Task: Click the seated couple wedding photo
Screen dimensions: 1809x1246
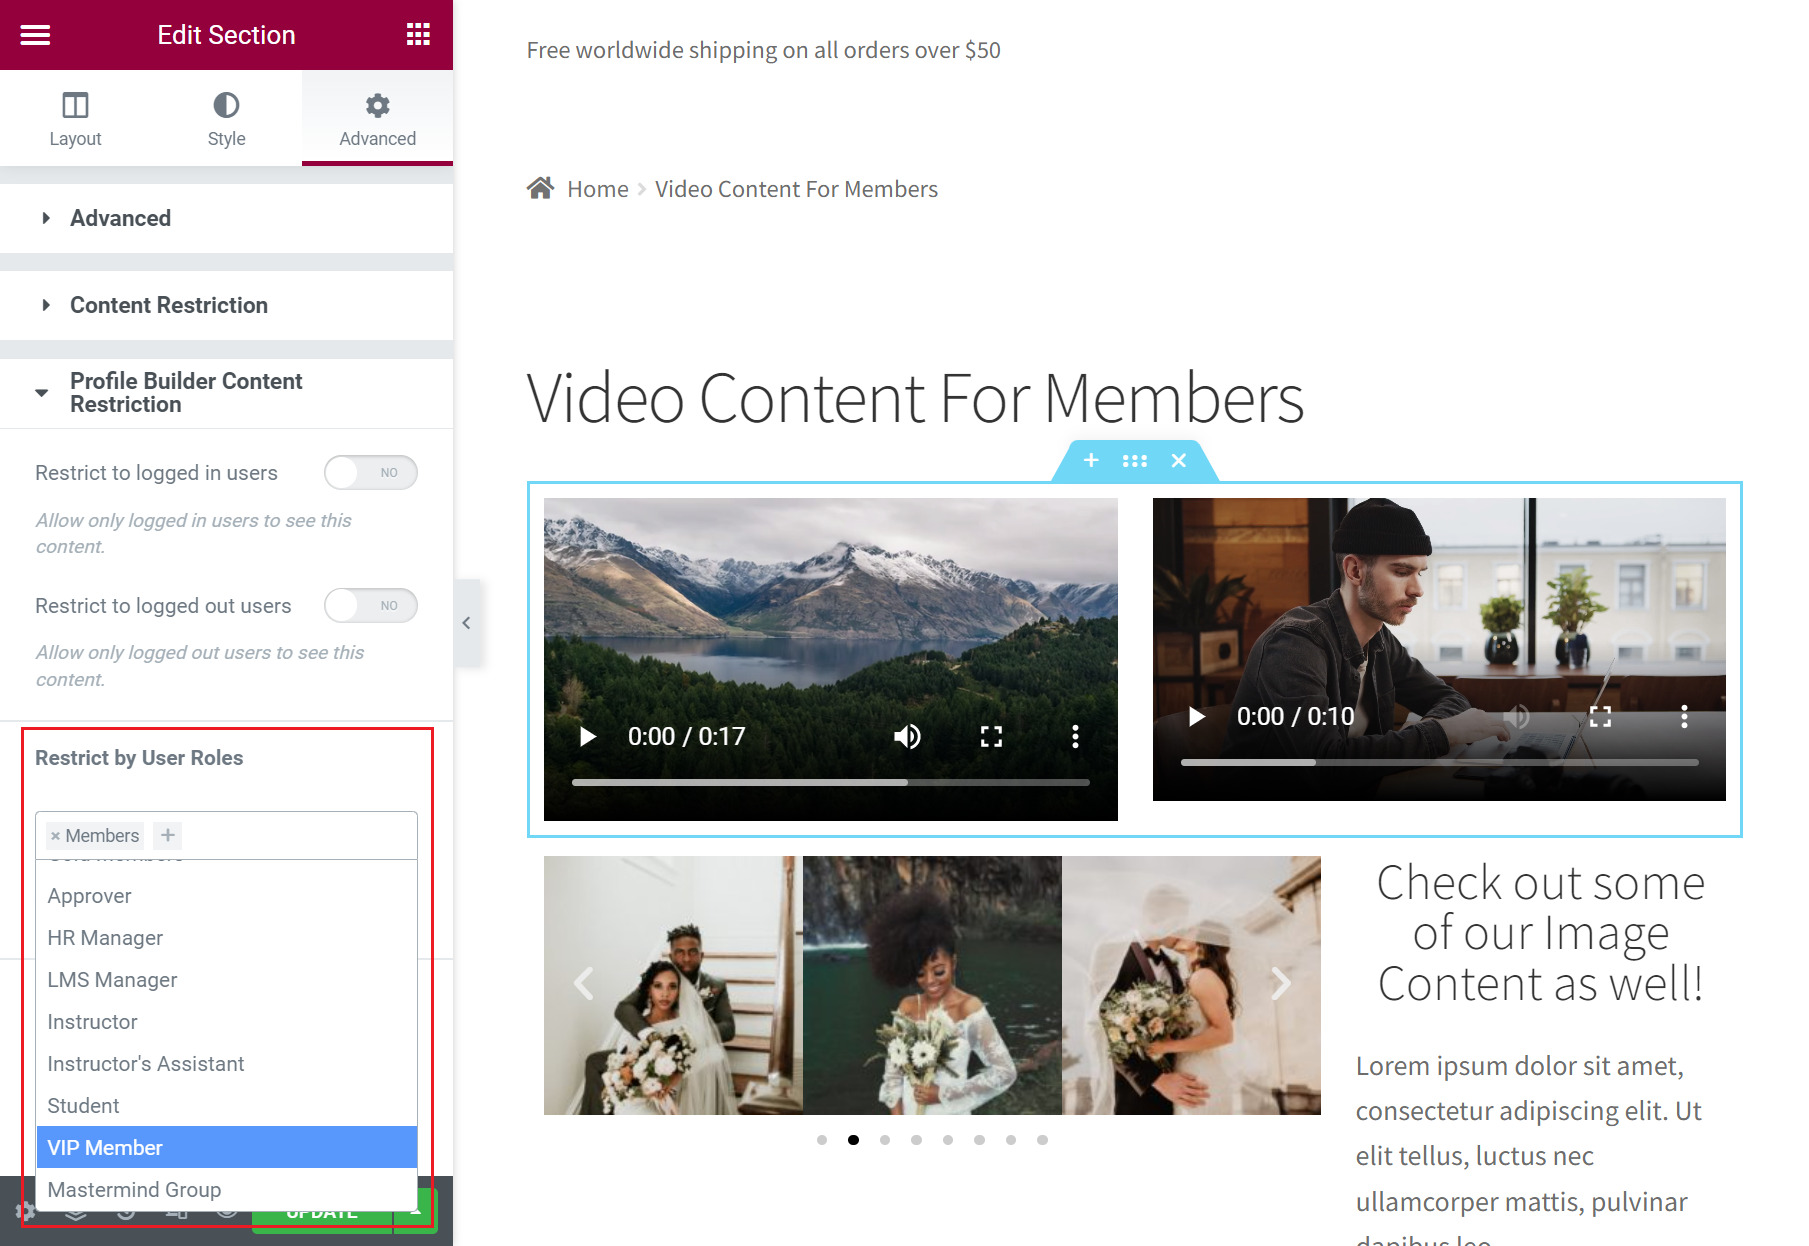Action: click(x=673, y=985)
